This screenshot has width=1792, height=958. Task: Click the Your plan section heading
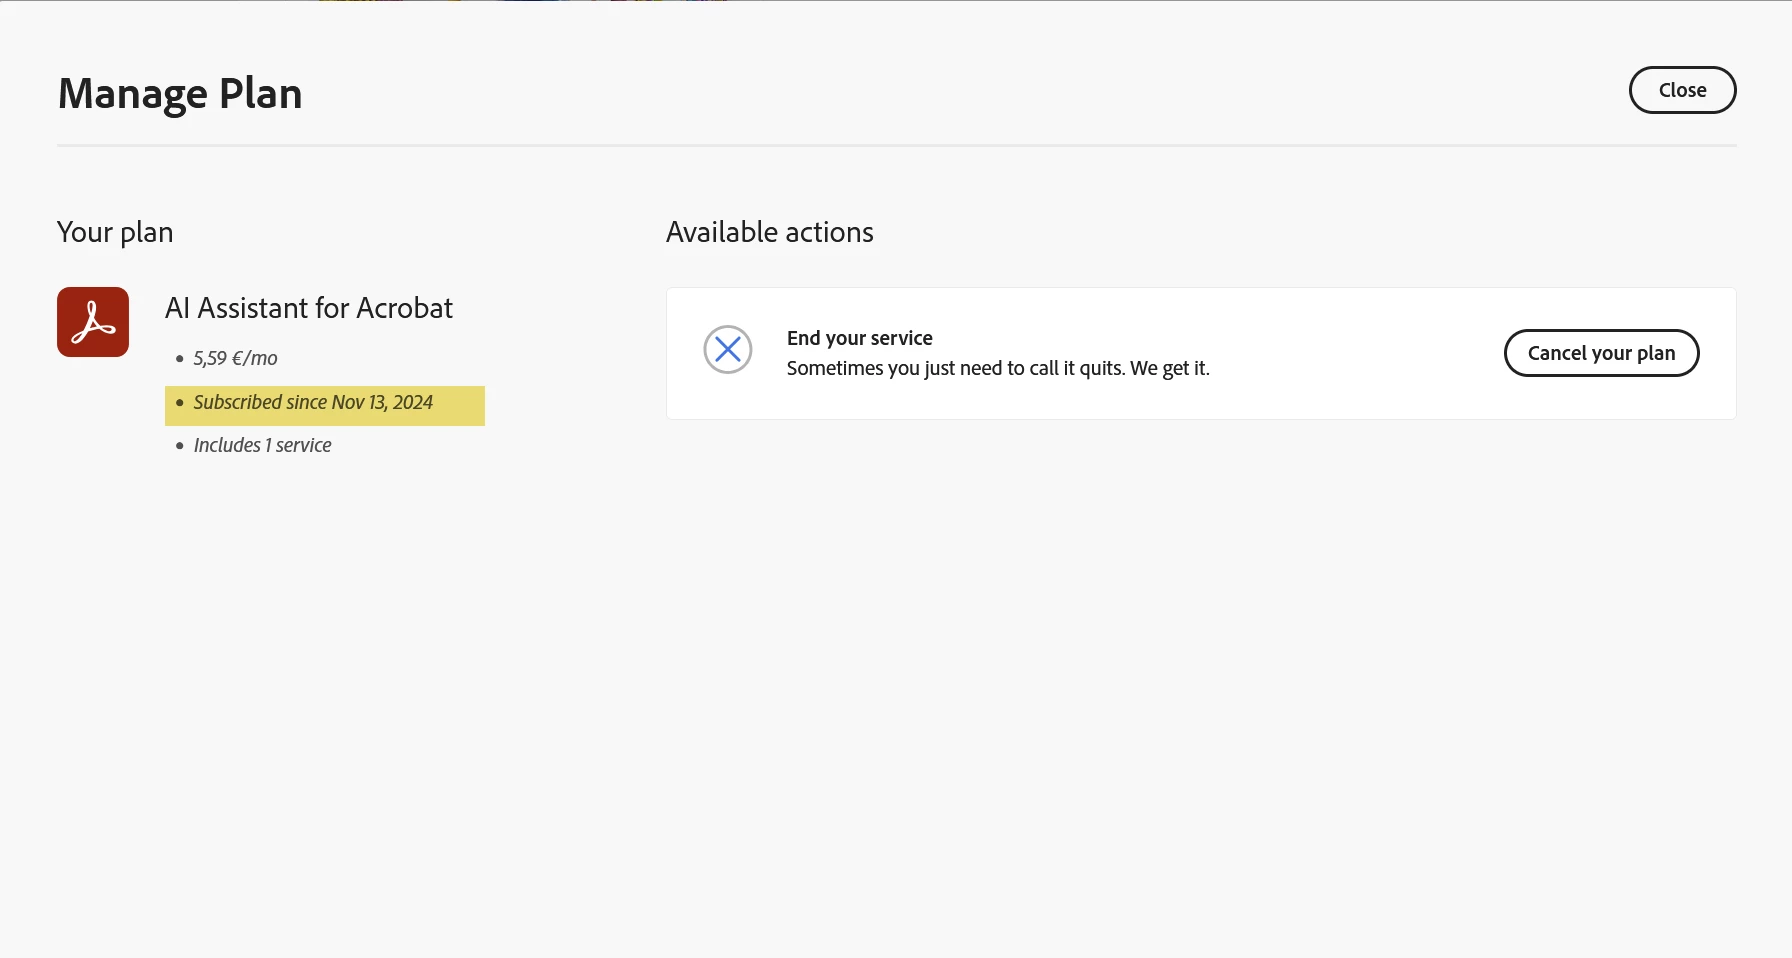tap(115, 232)
